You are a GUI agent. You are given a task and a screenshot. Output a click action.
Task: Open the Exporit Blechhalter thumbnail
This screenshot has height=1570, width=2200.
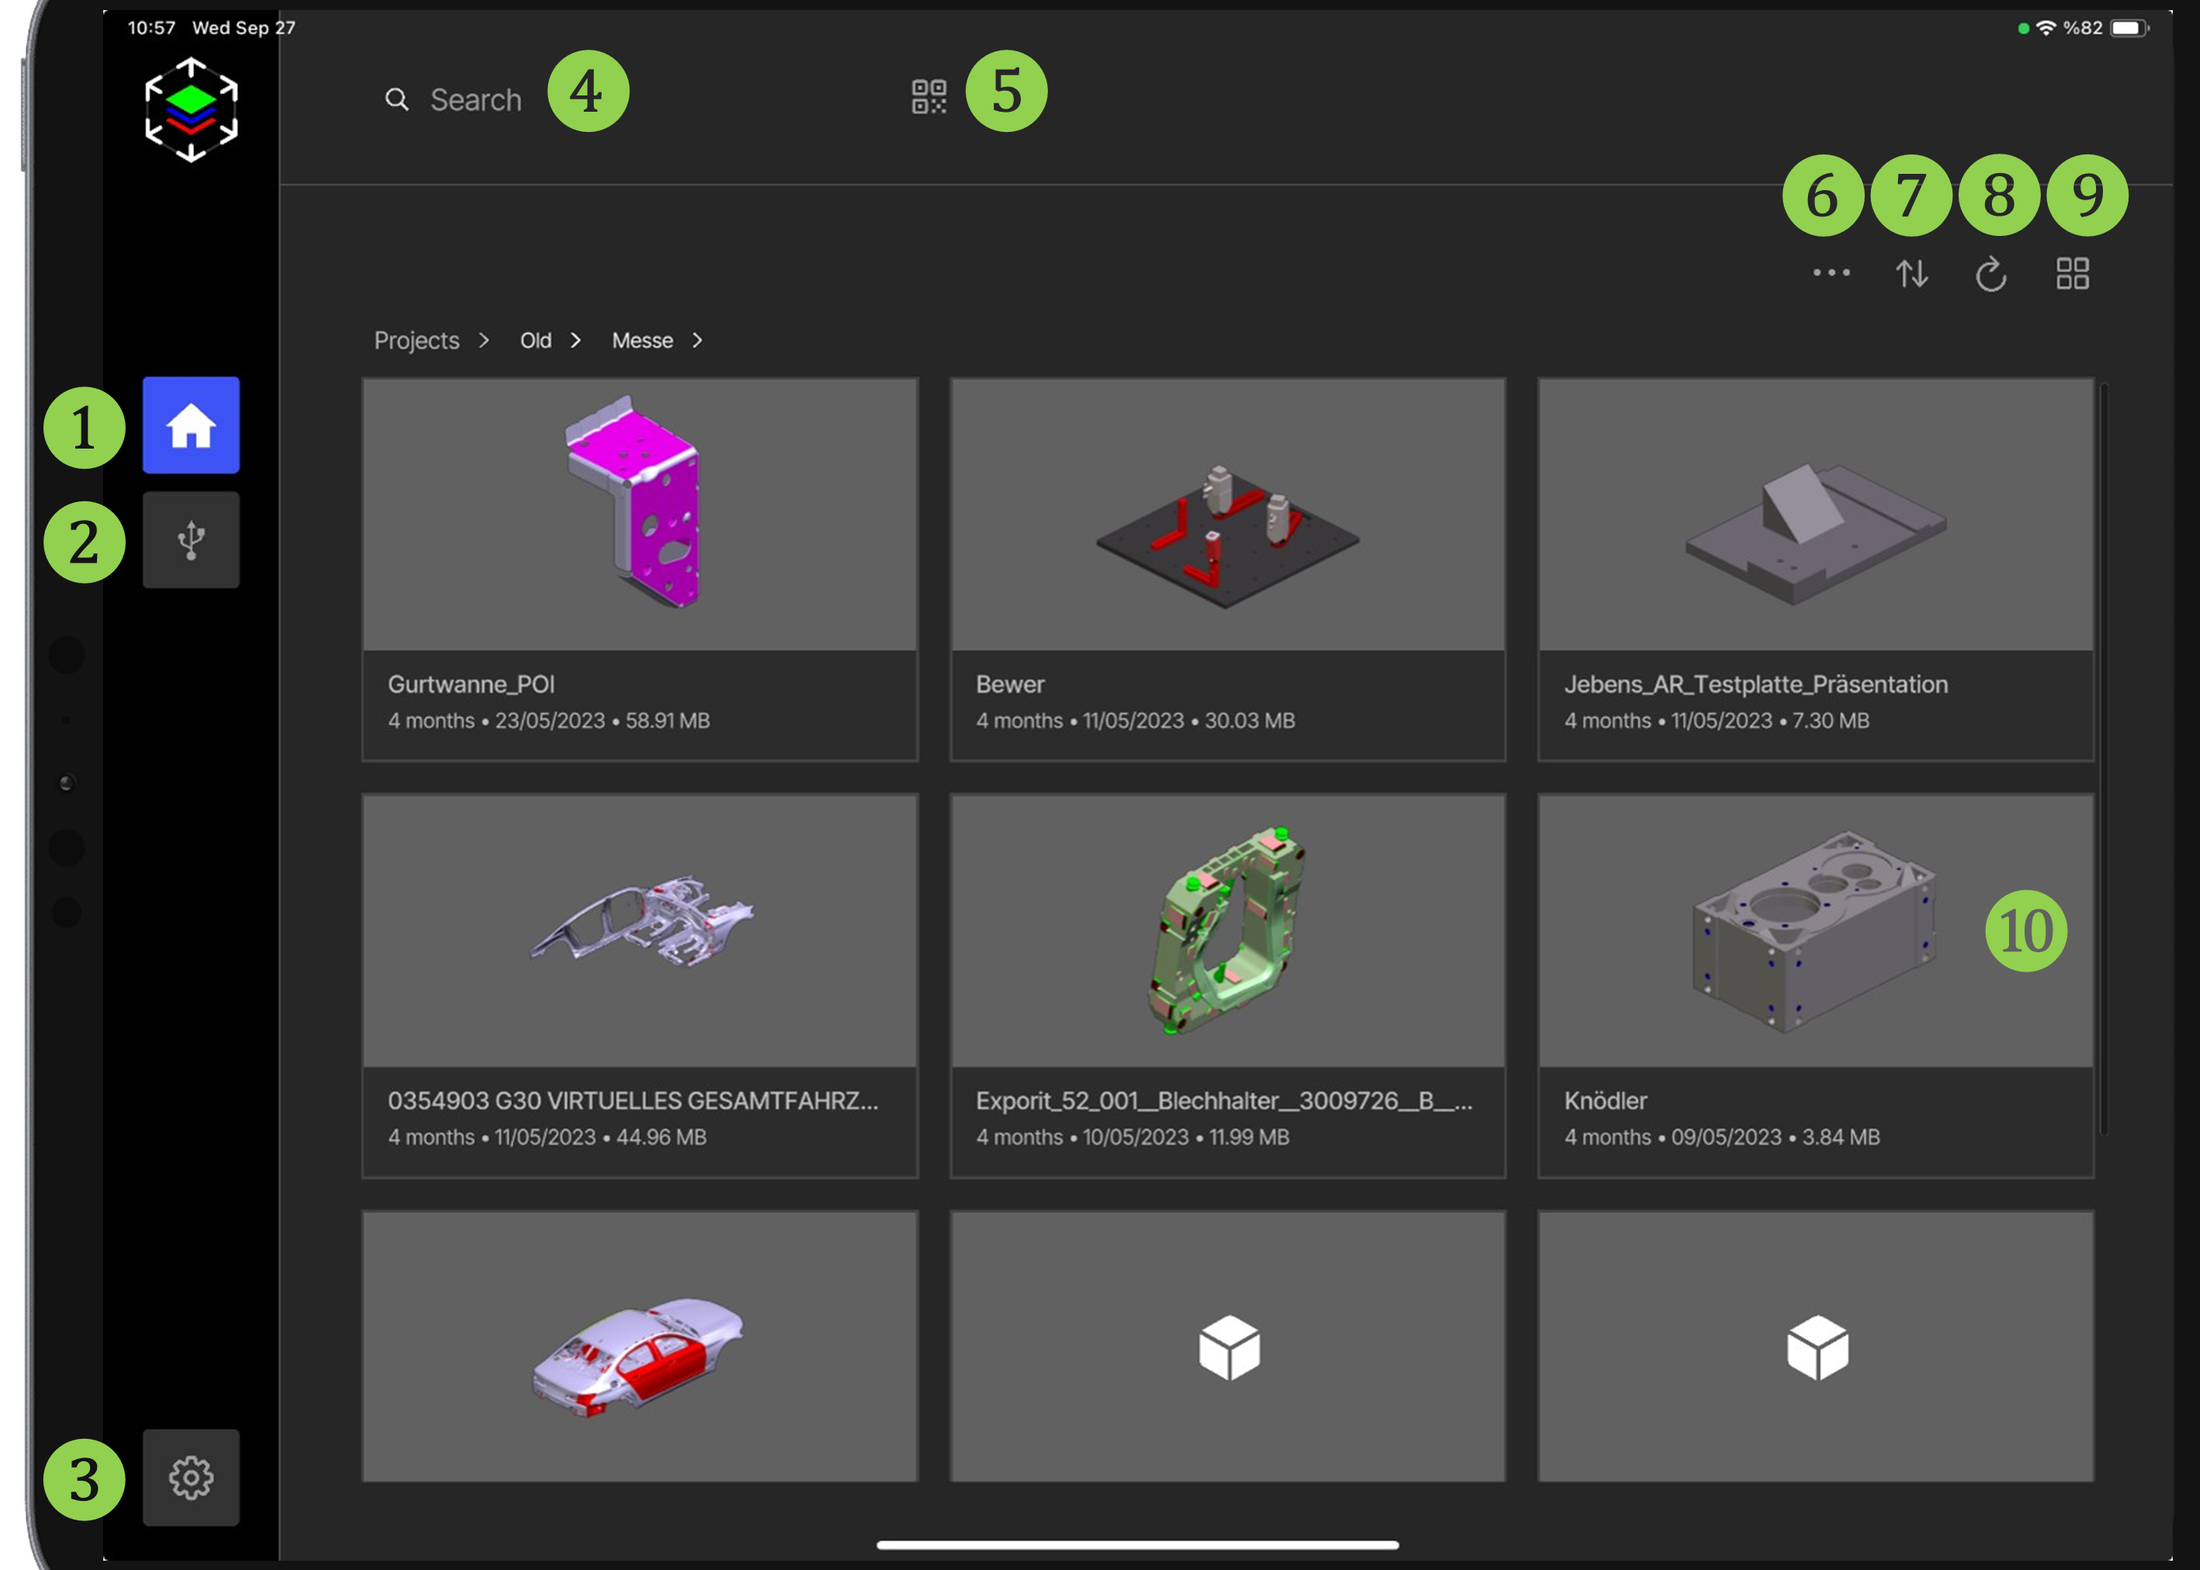click(x=1228, y=931)
